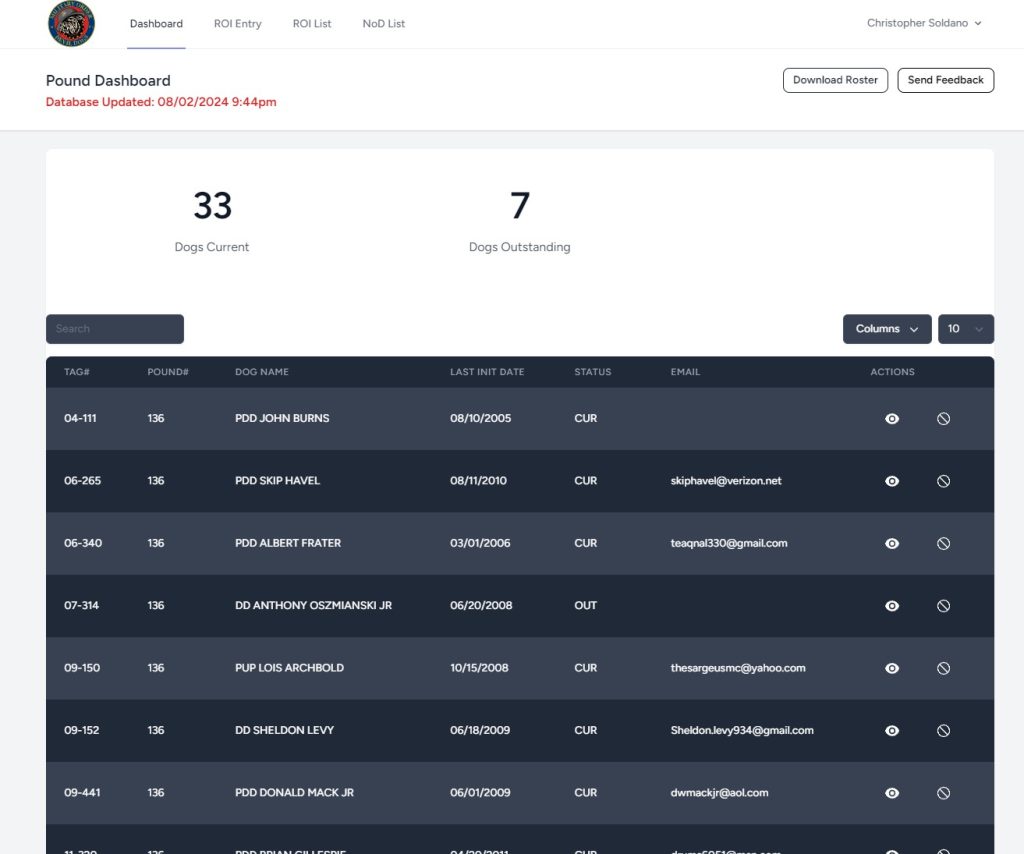This screenshot has width=1024, height=854.
Task: Open the NoD List tab
Action: [383, 23]
